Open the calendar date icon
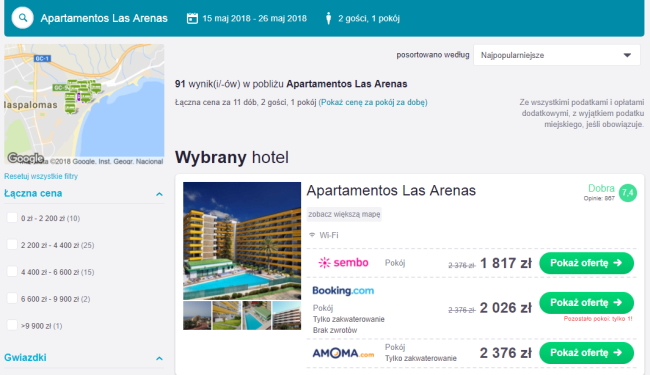 click(192, 18)
